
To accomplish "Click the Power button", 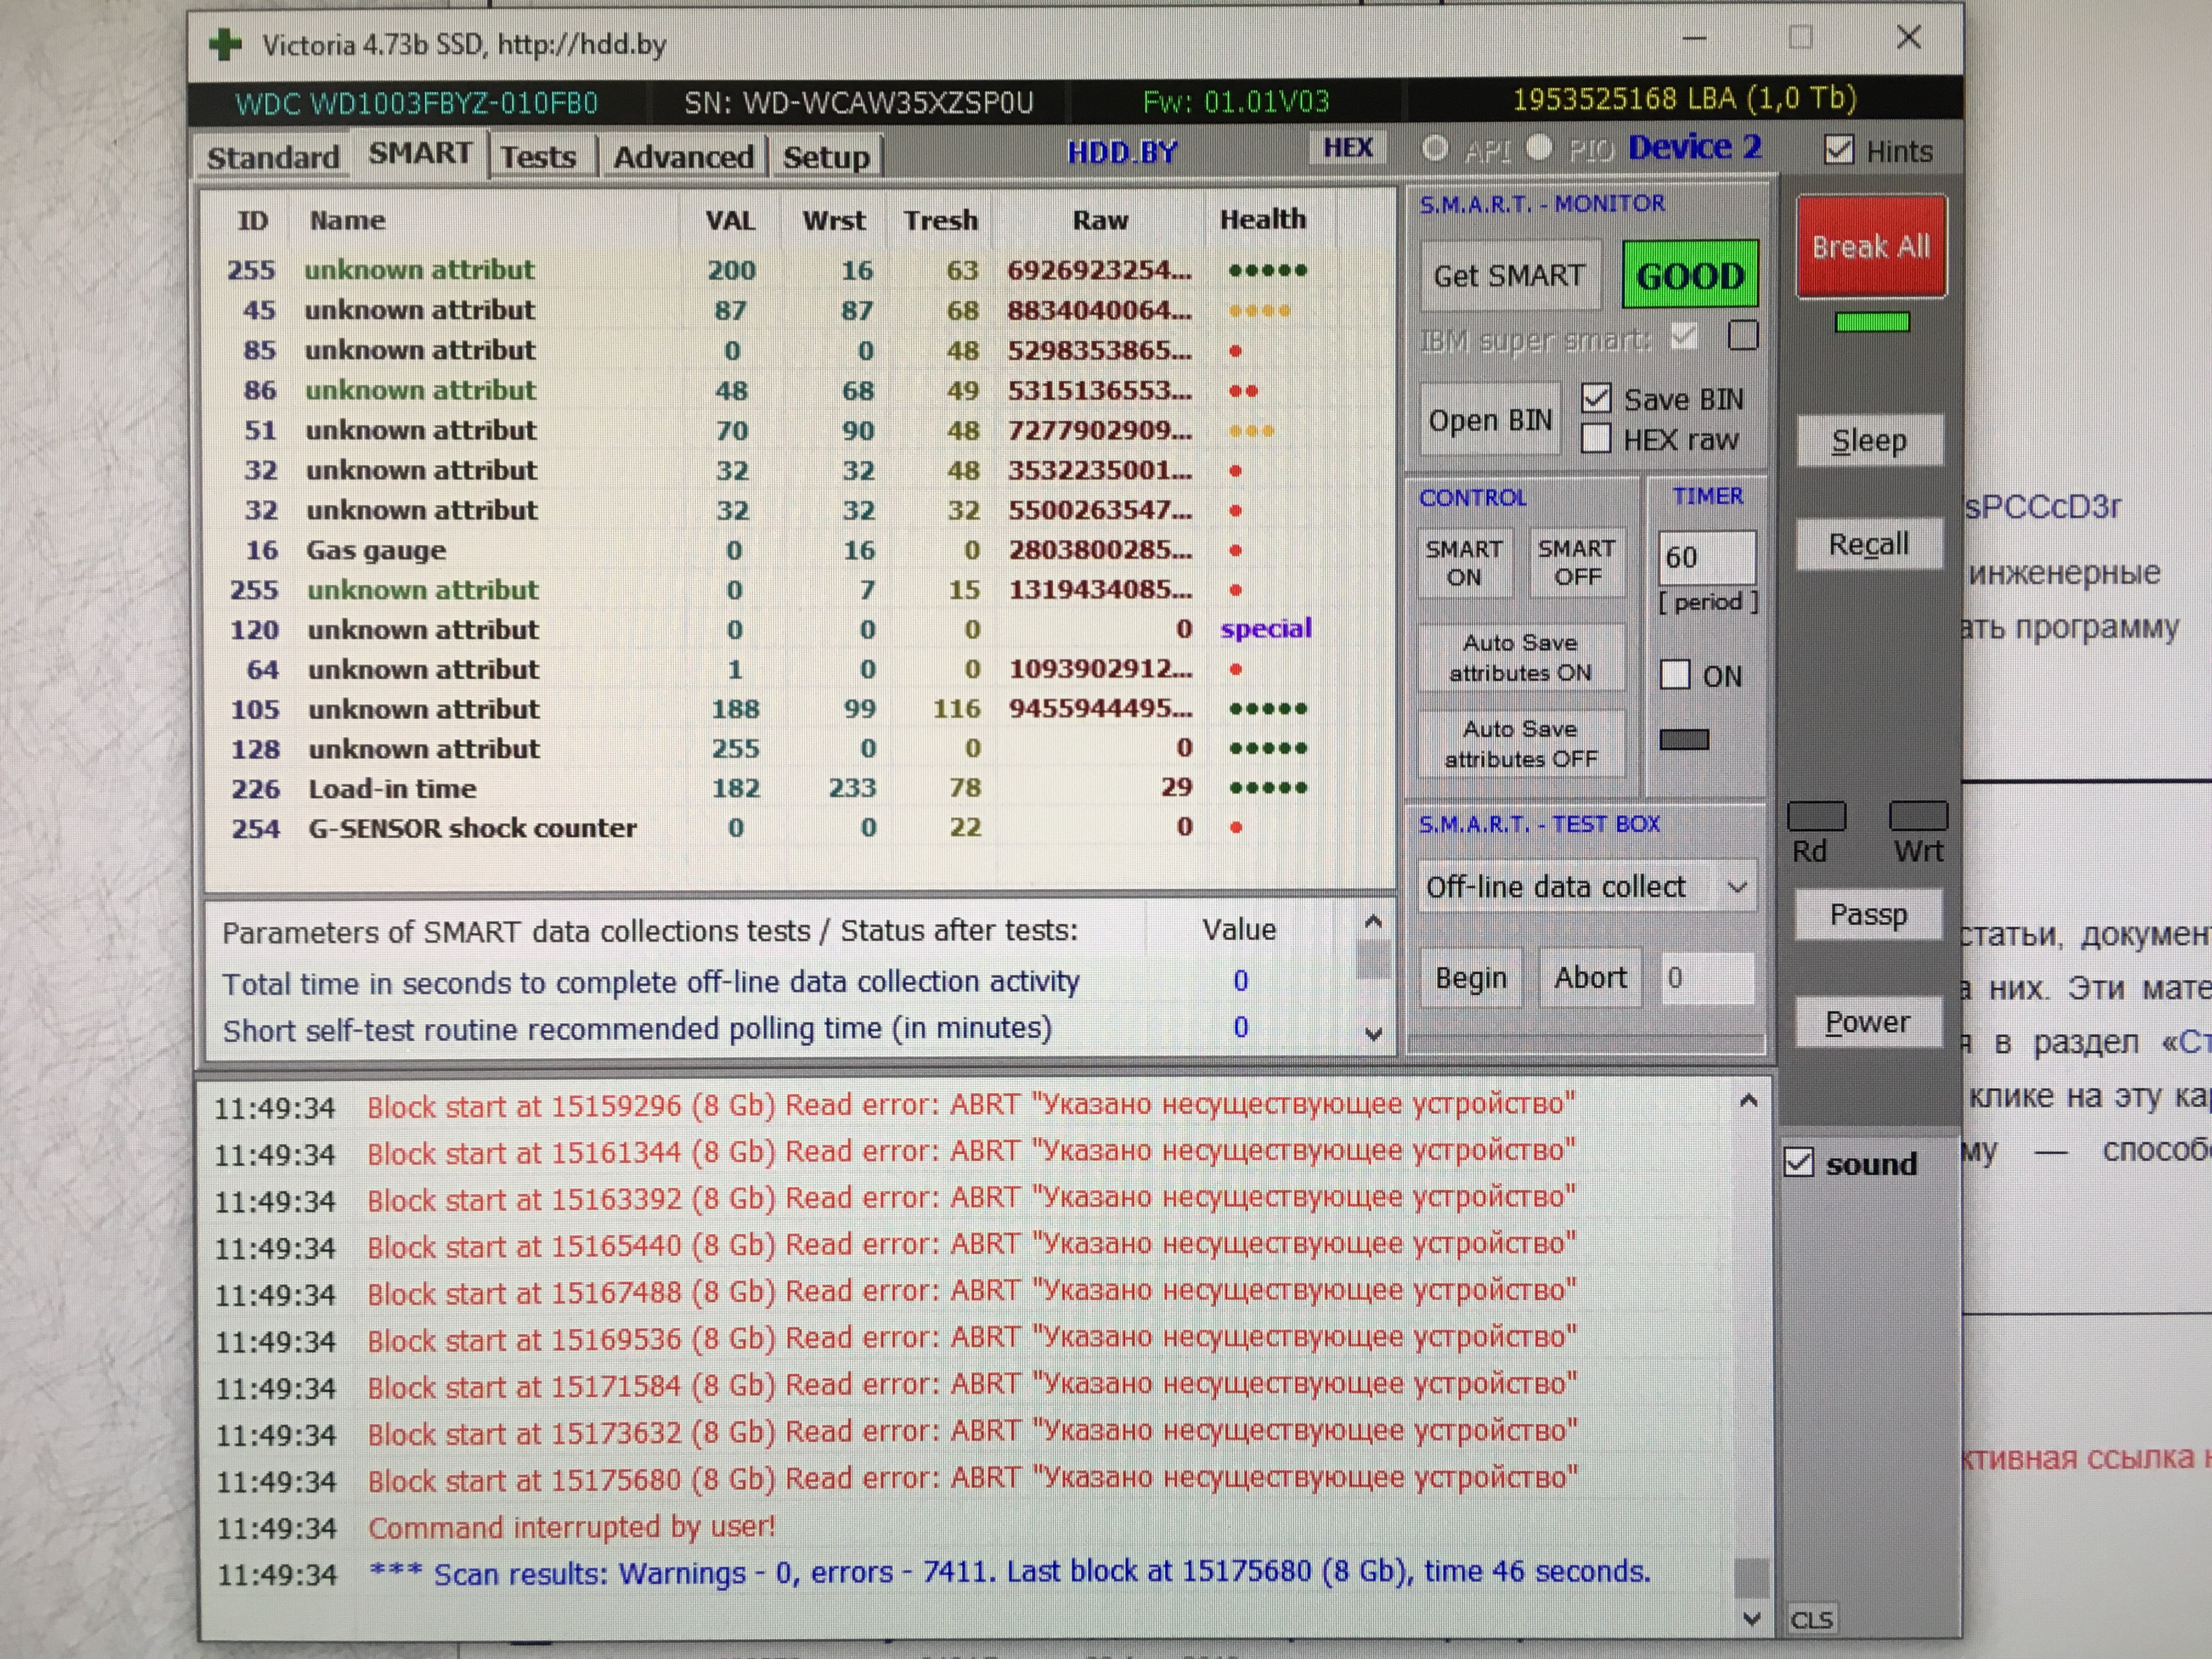I will click(1869, 1022).
